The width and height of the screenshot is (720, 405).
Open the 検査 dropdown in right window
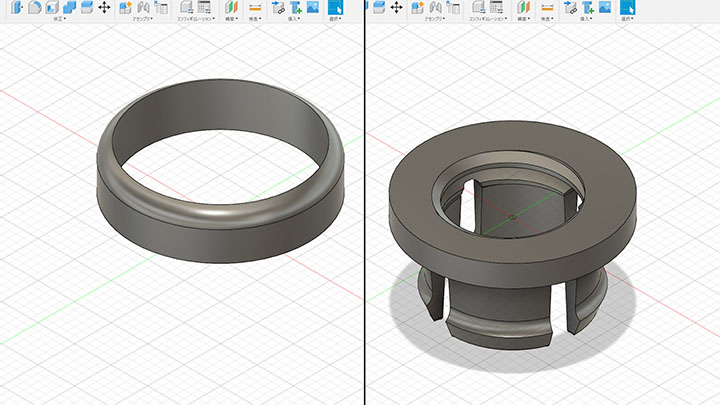pyautogui.click(x=547, y=19)
